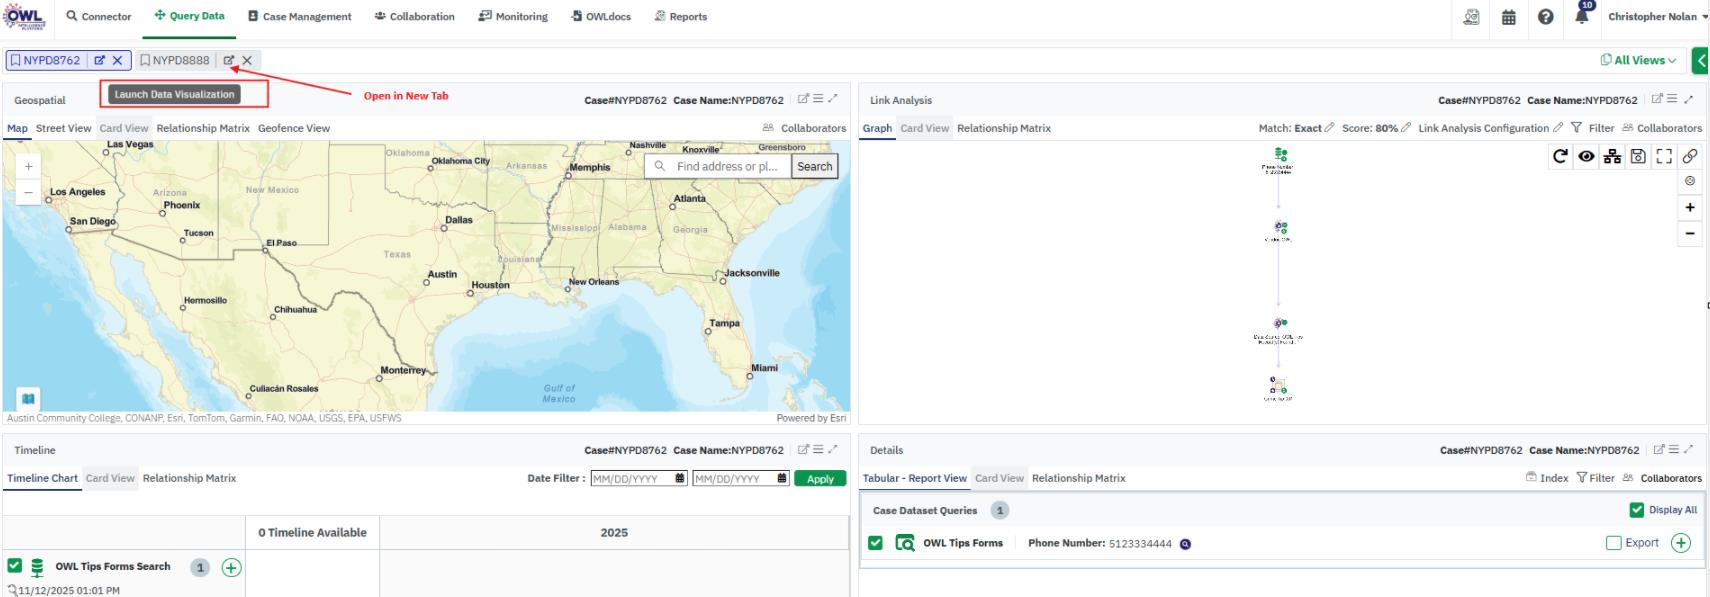Click the chain link icon in graph toolbar

(x=1690, y=156)
